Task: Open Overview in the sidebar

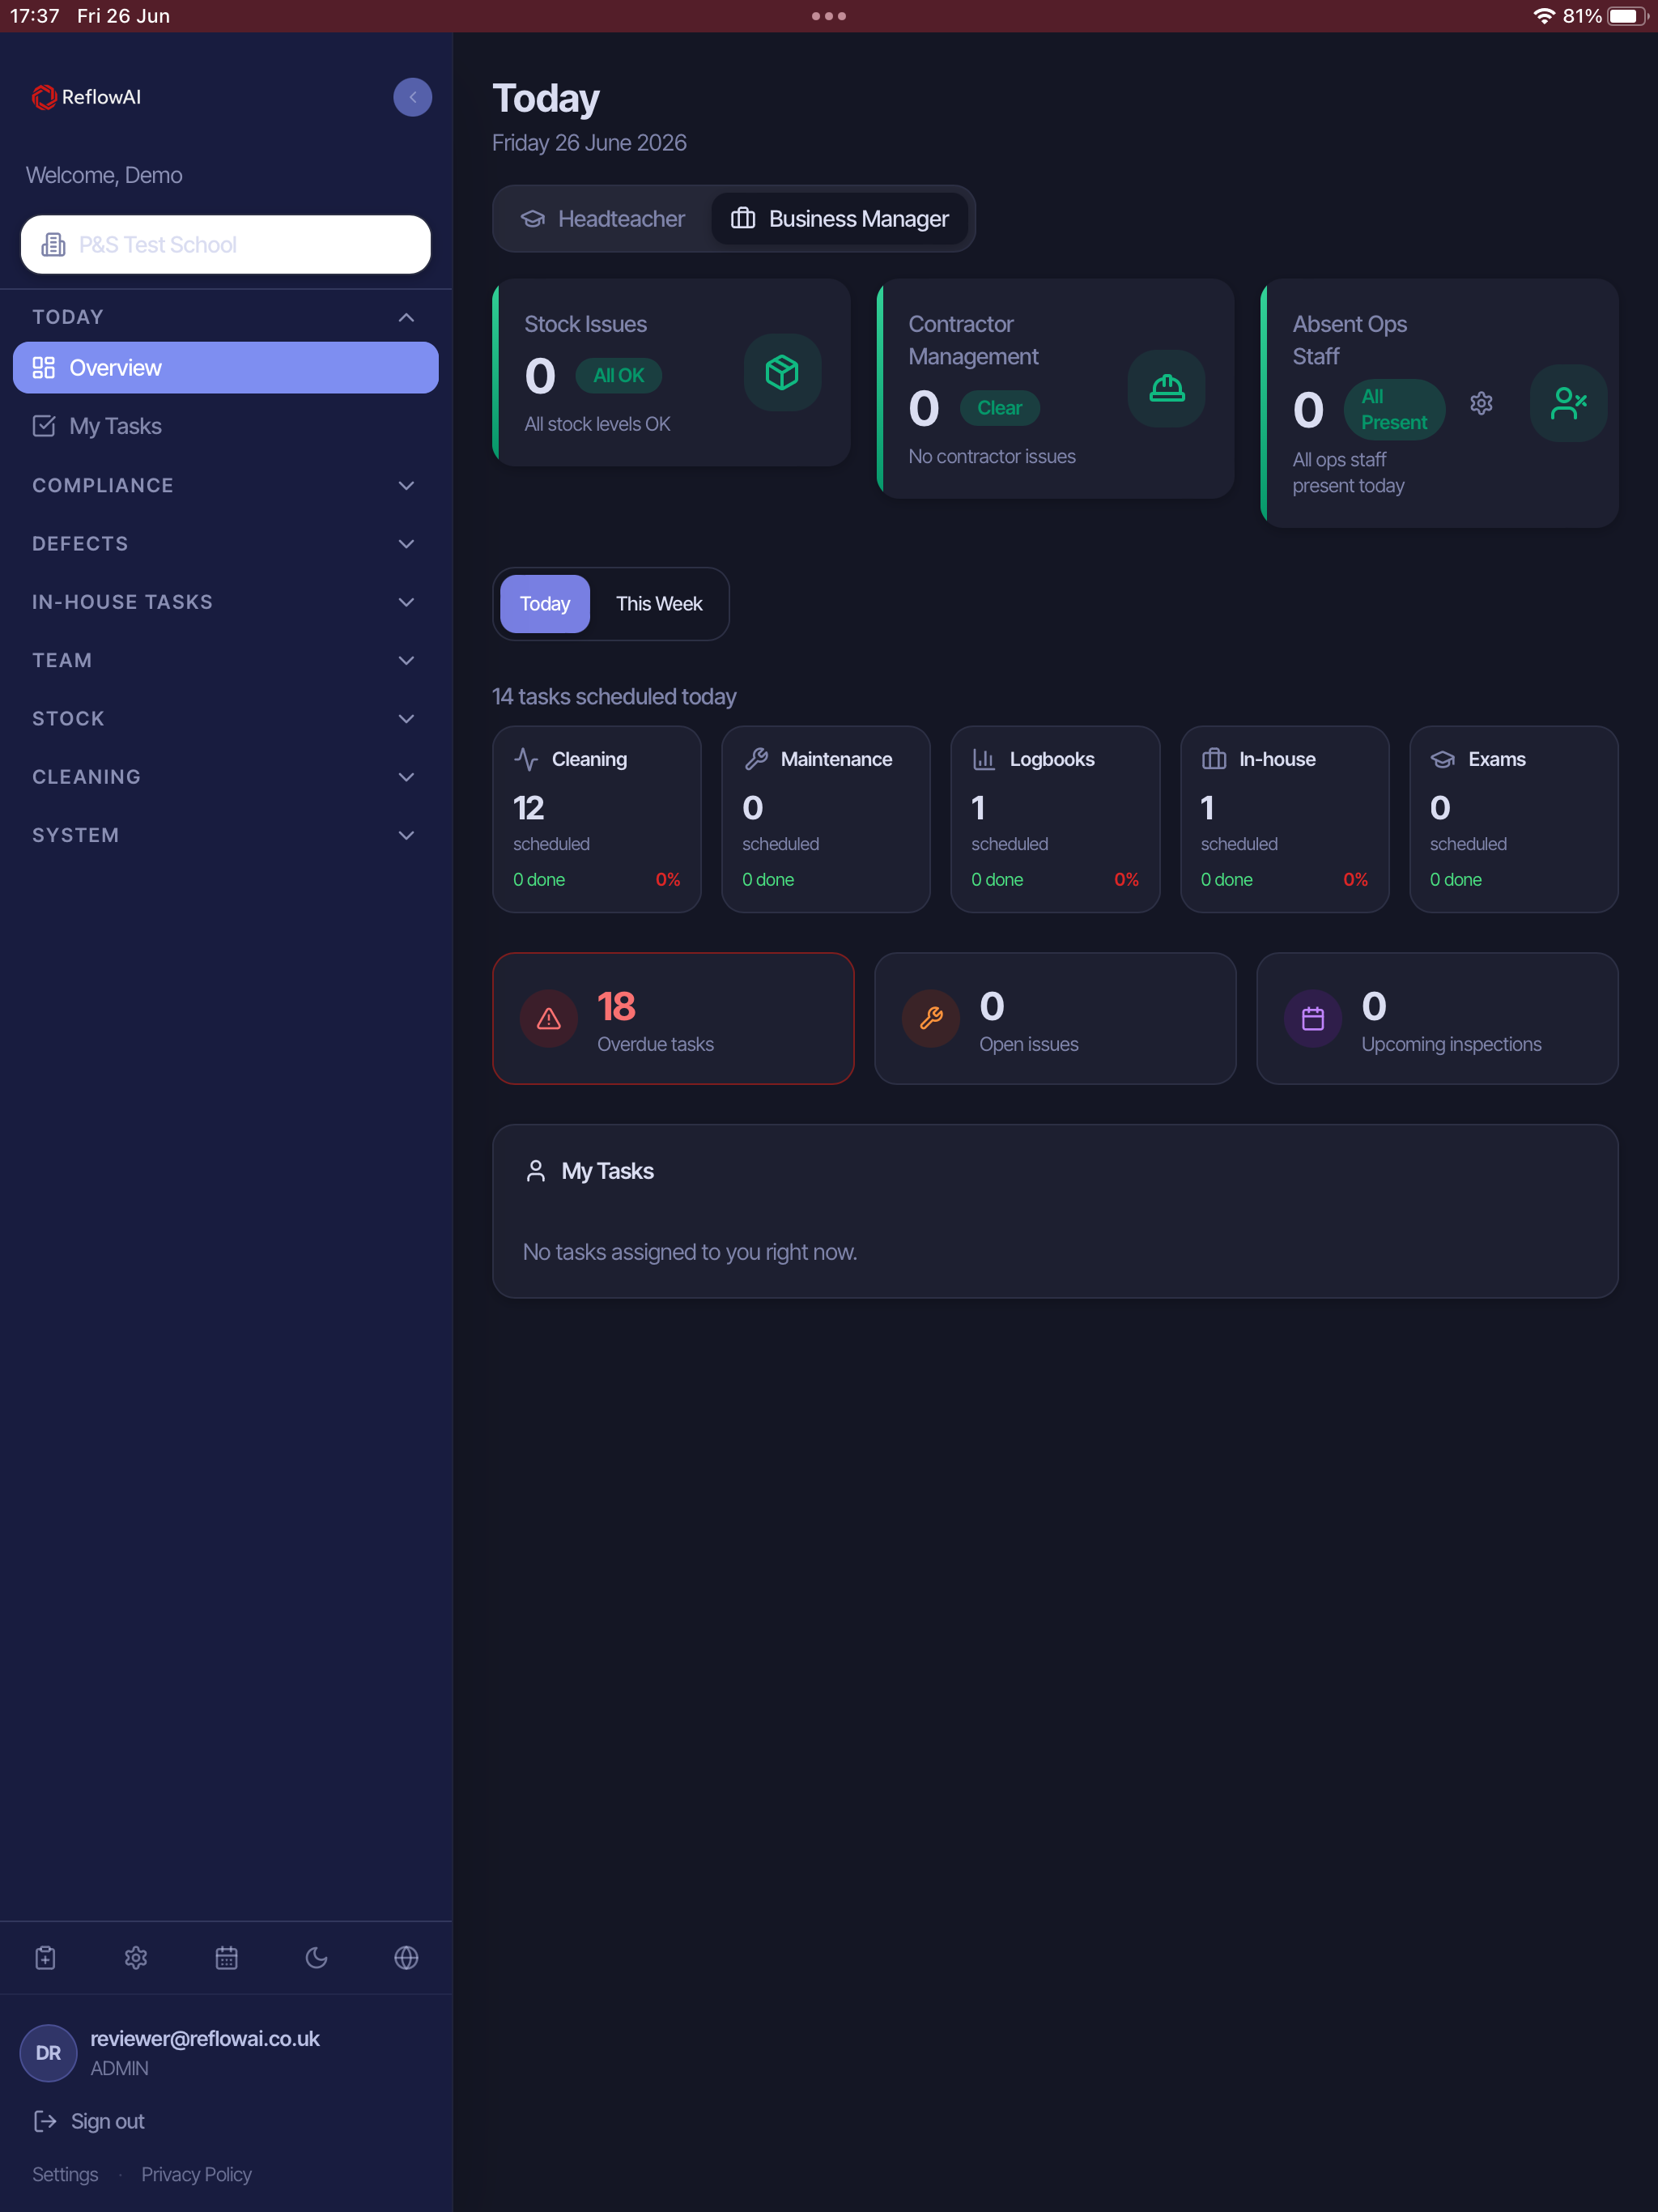Action: (226, 368)
